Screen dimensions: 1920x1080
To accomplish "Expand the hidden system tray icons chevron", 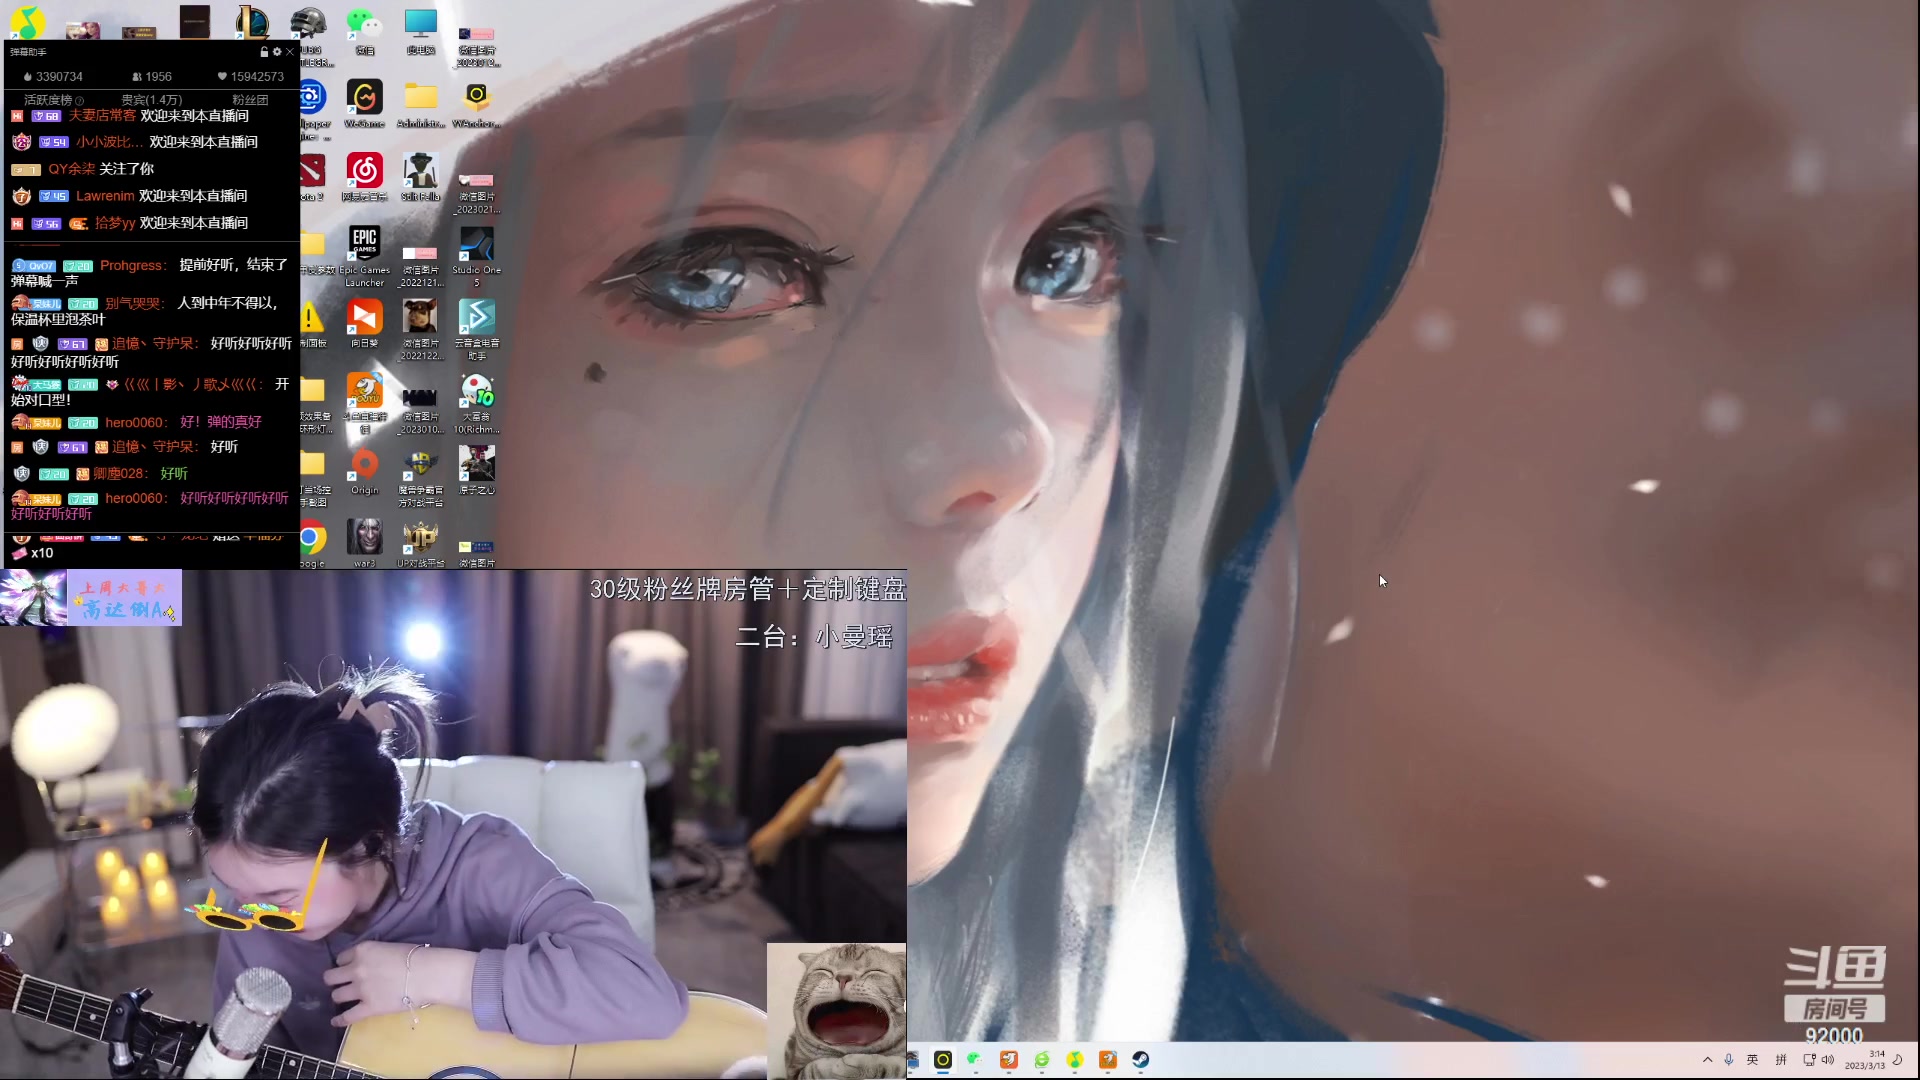I will pyautogui.click(x=1707, y=1060).
